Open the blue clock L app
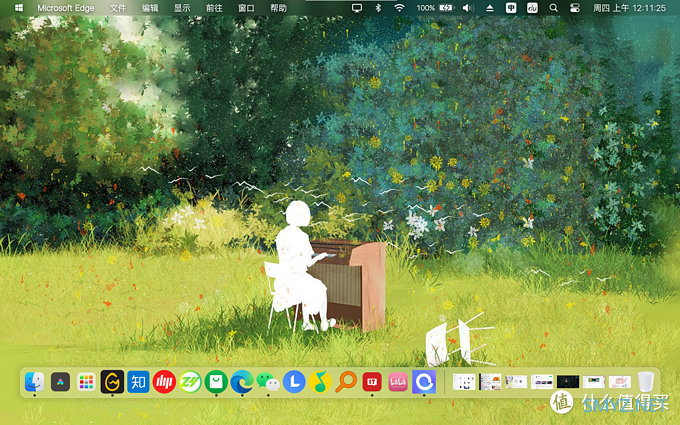 (x=294, y=382)
